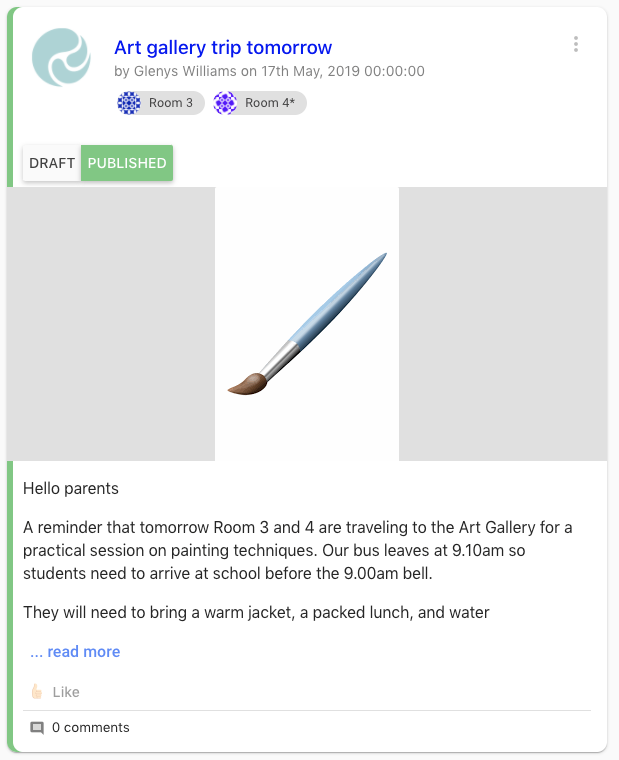Click the "Hello parents" greeting line
Screen dimensions: 619x760
pos(71,489)
